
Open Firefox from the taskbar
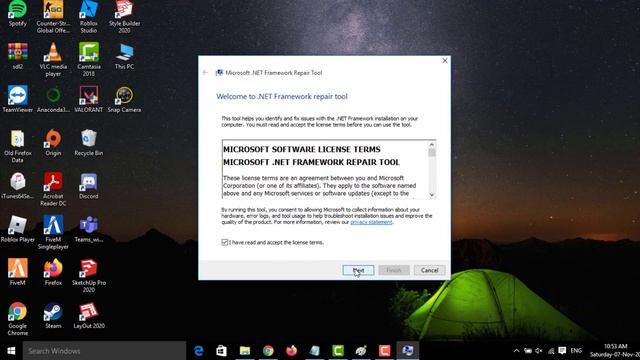pyautogui.click(x=291, y=351)
